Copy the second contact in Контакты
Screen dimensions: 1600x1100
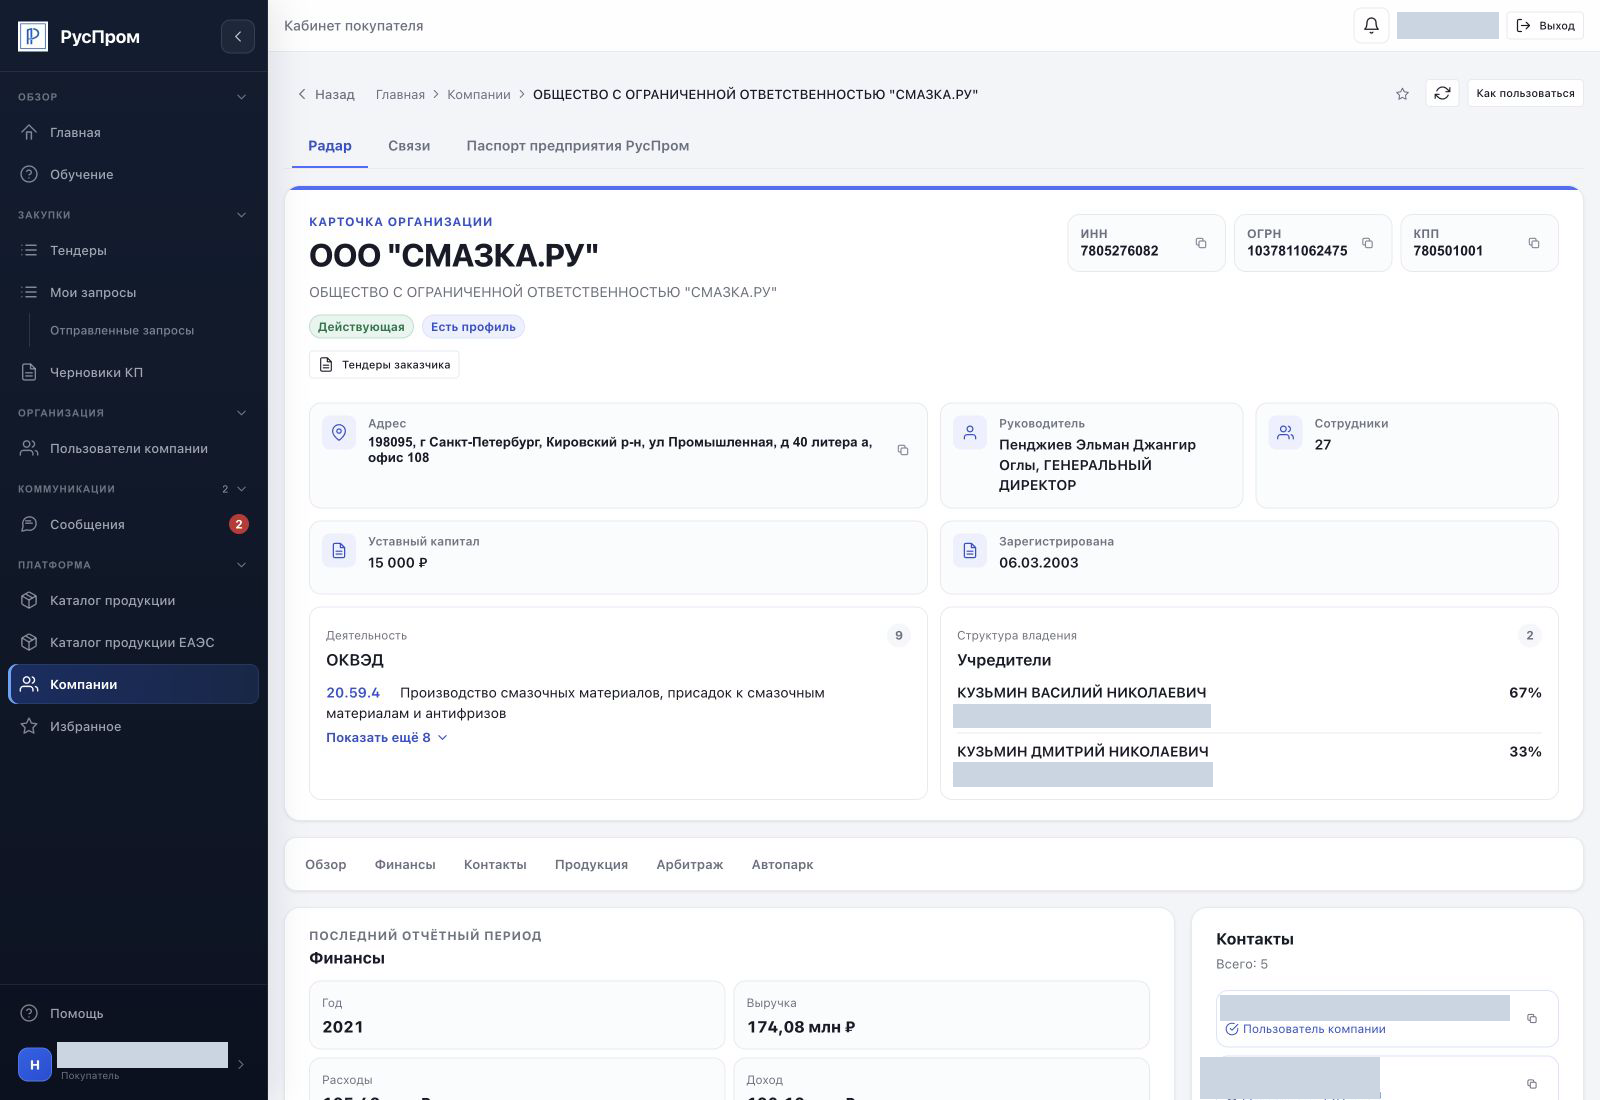point(1532,1084)
